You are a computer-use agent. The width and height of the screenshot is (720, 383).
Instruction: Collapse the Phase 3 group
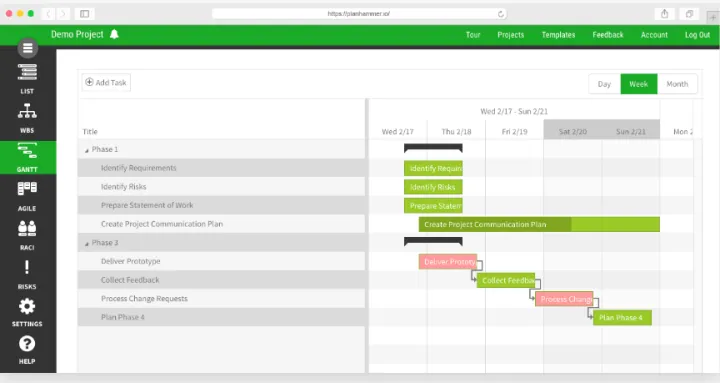point(86,243)
